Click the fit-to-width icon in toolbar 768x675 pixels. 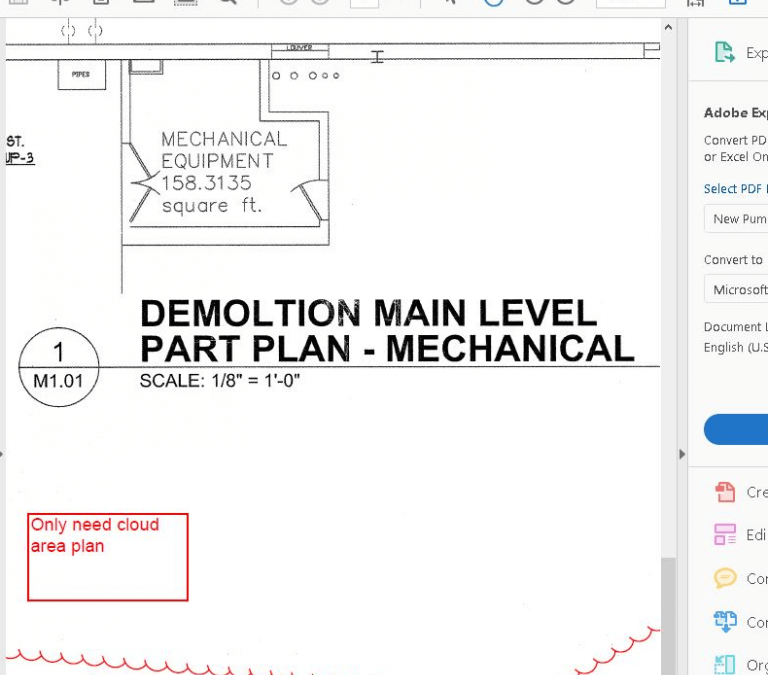pyautogui.click(x=695, y=2)
